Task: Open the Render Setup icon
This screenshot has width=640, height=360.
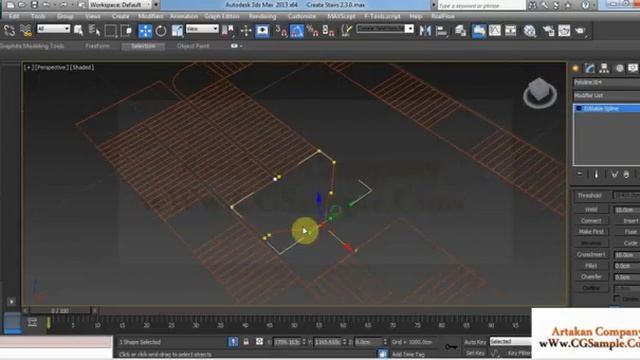Action: click(x=548, y=31)
